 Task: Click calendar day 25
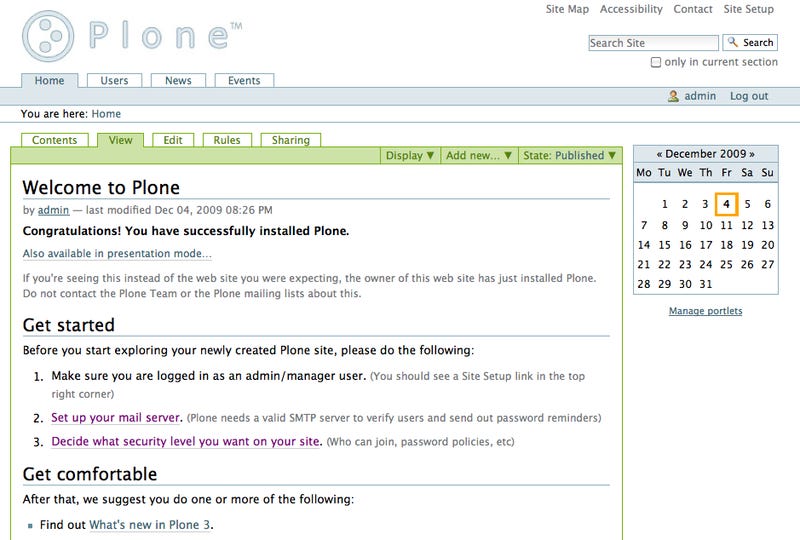[727, 264]
